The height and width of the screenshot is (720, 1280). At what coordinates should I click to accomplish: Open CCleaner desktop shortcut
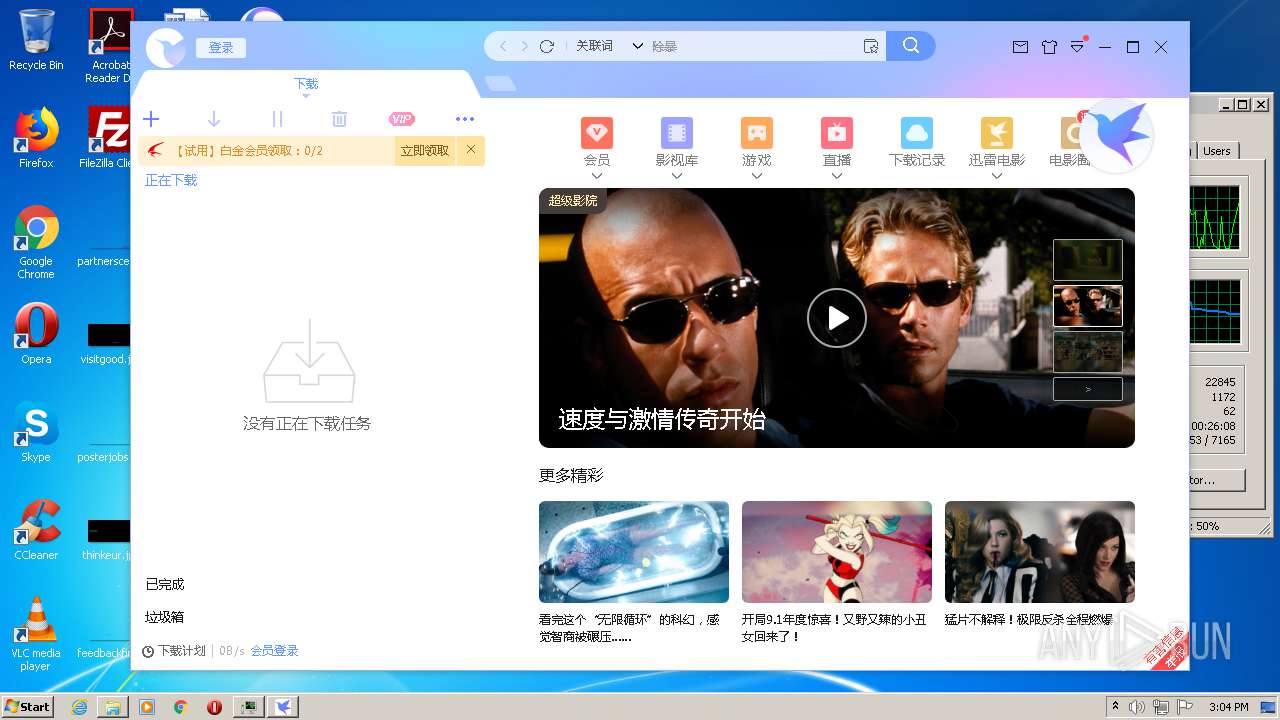(36, 530)
